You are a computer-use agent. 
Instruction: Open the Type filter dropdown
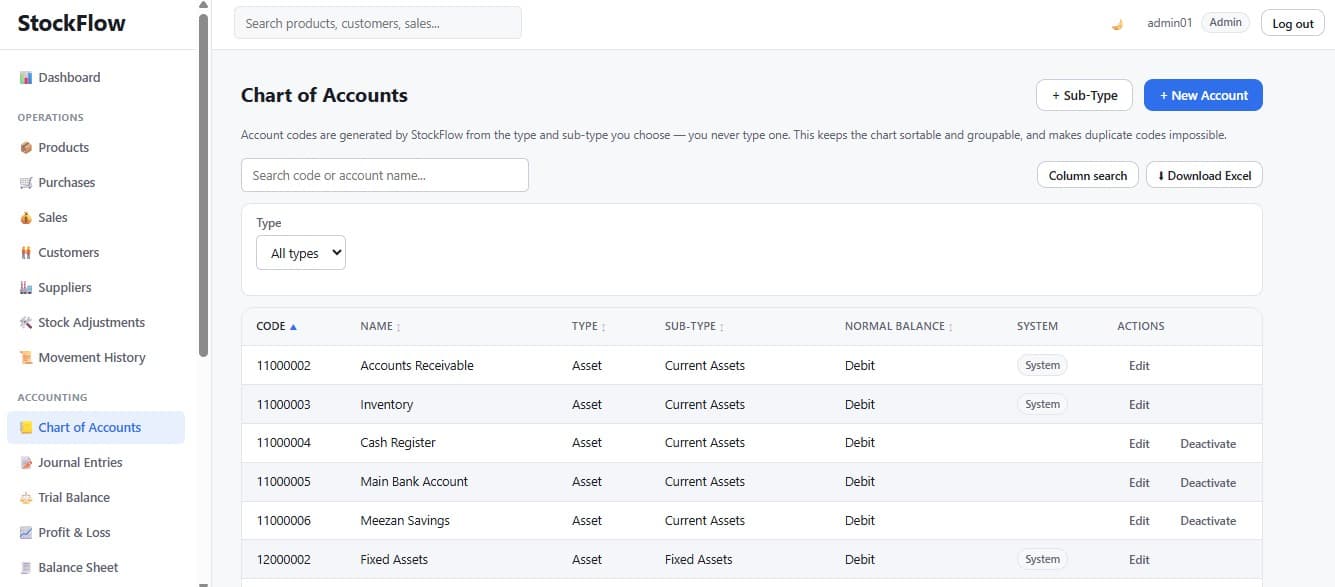pos(301,253)
